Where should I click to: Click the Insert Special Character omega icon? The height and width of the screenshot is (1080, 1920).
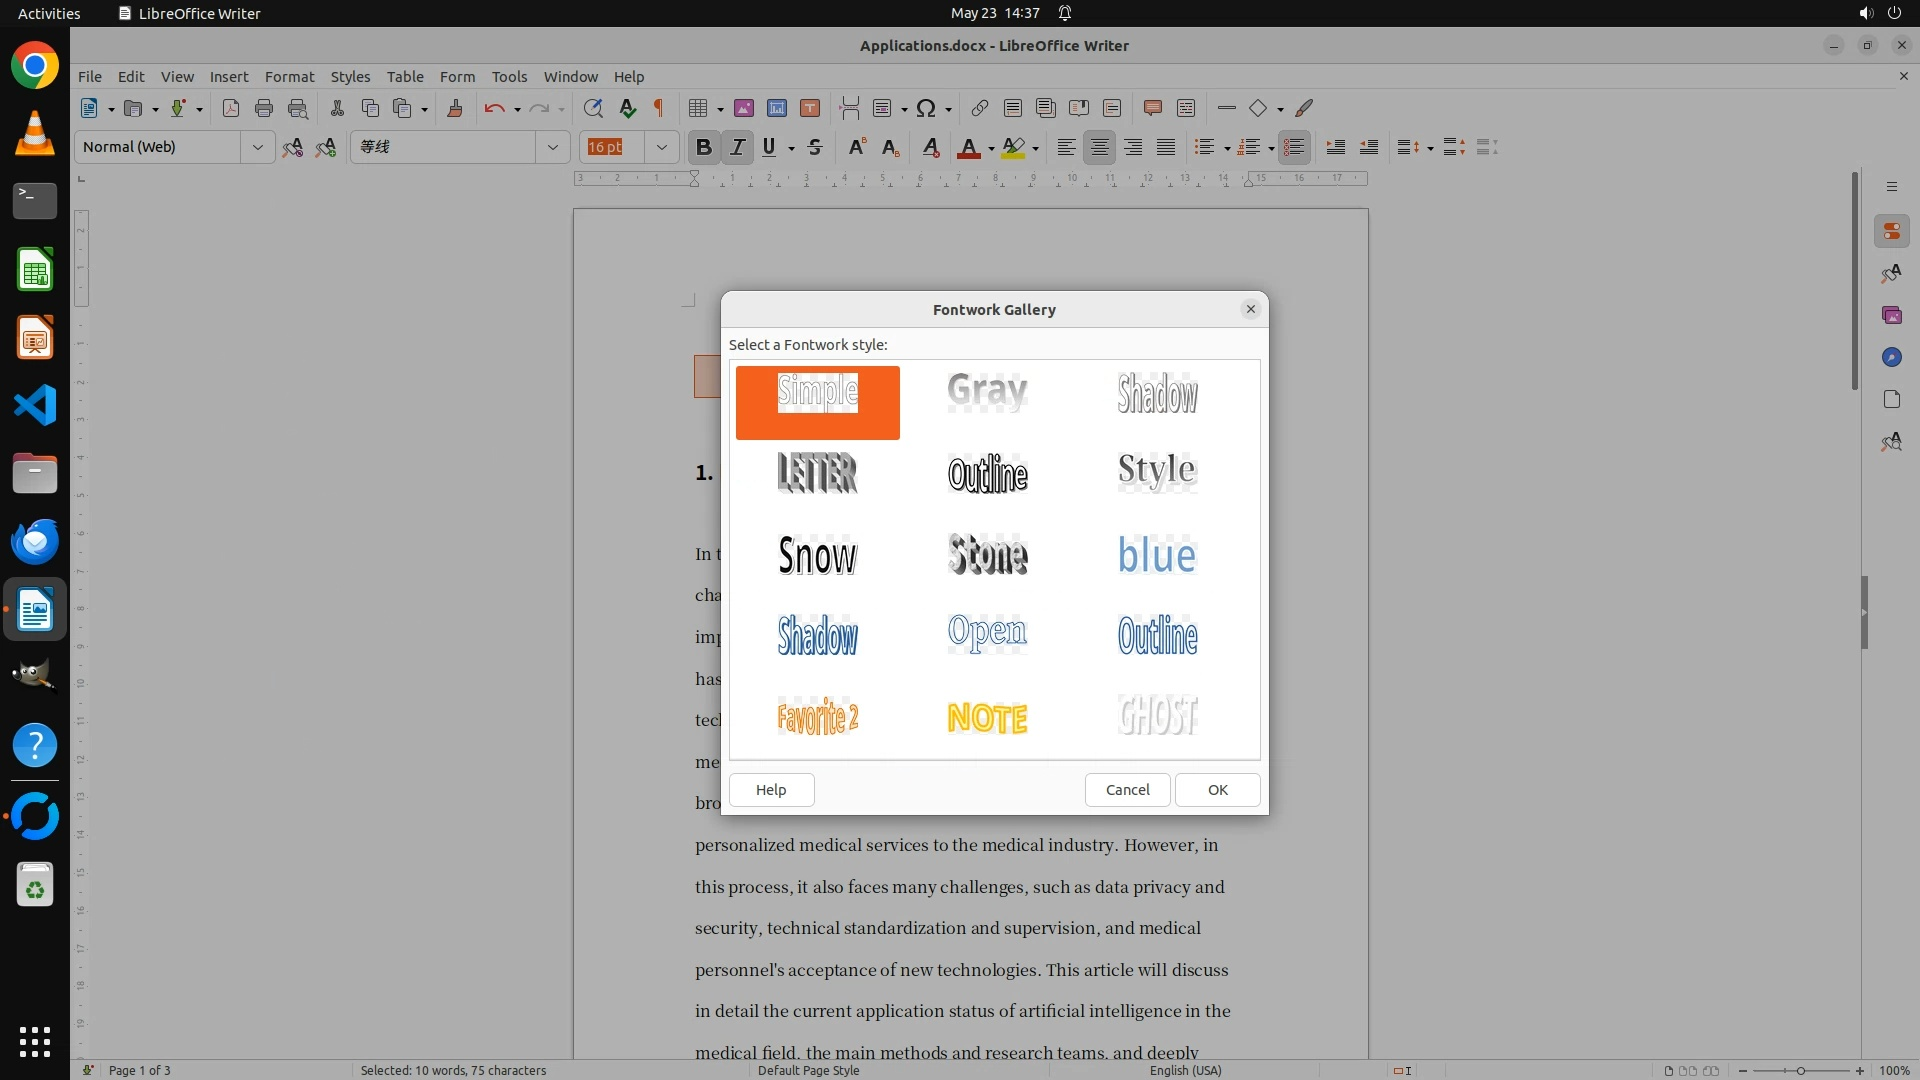coord(926,108)
